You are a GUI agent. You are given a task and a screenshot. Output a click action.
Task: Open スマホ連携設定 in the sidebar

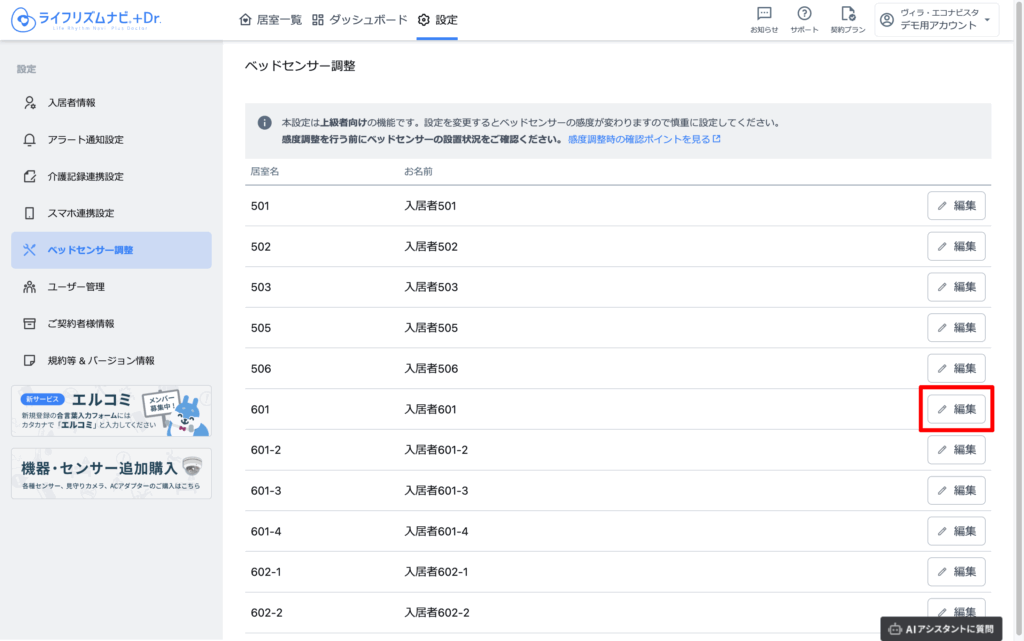81,213
